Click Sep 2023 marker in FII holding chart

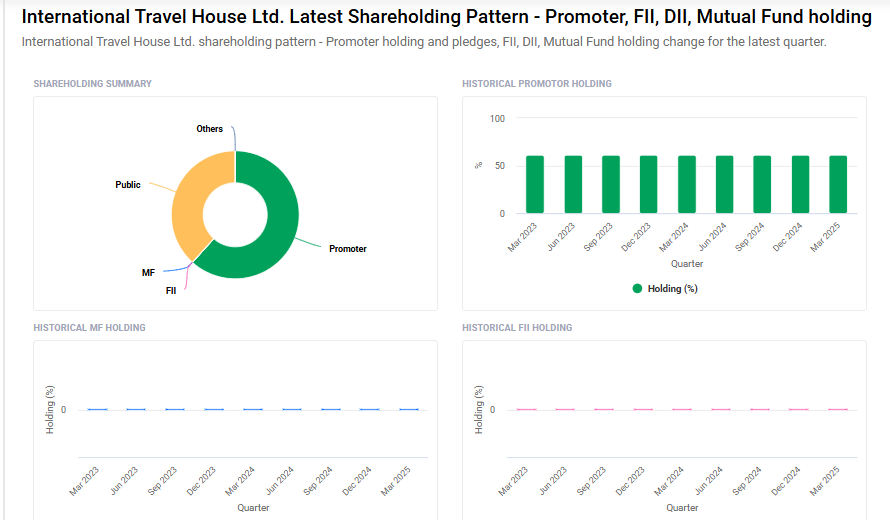click(604, 409)
